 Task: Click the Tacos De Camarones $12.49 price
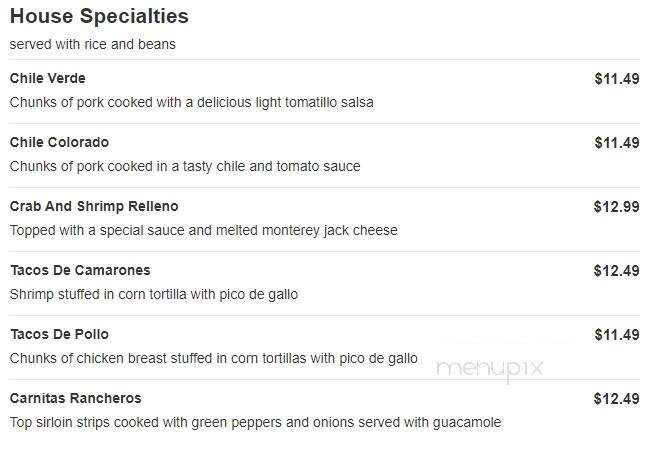coord(616,271)
